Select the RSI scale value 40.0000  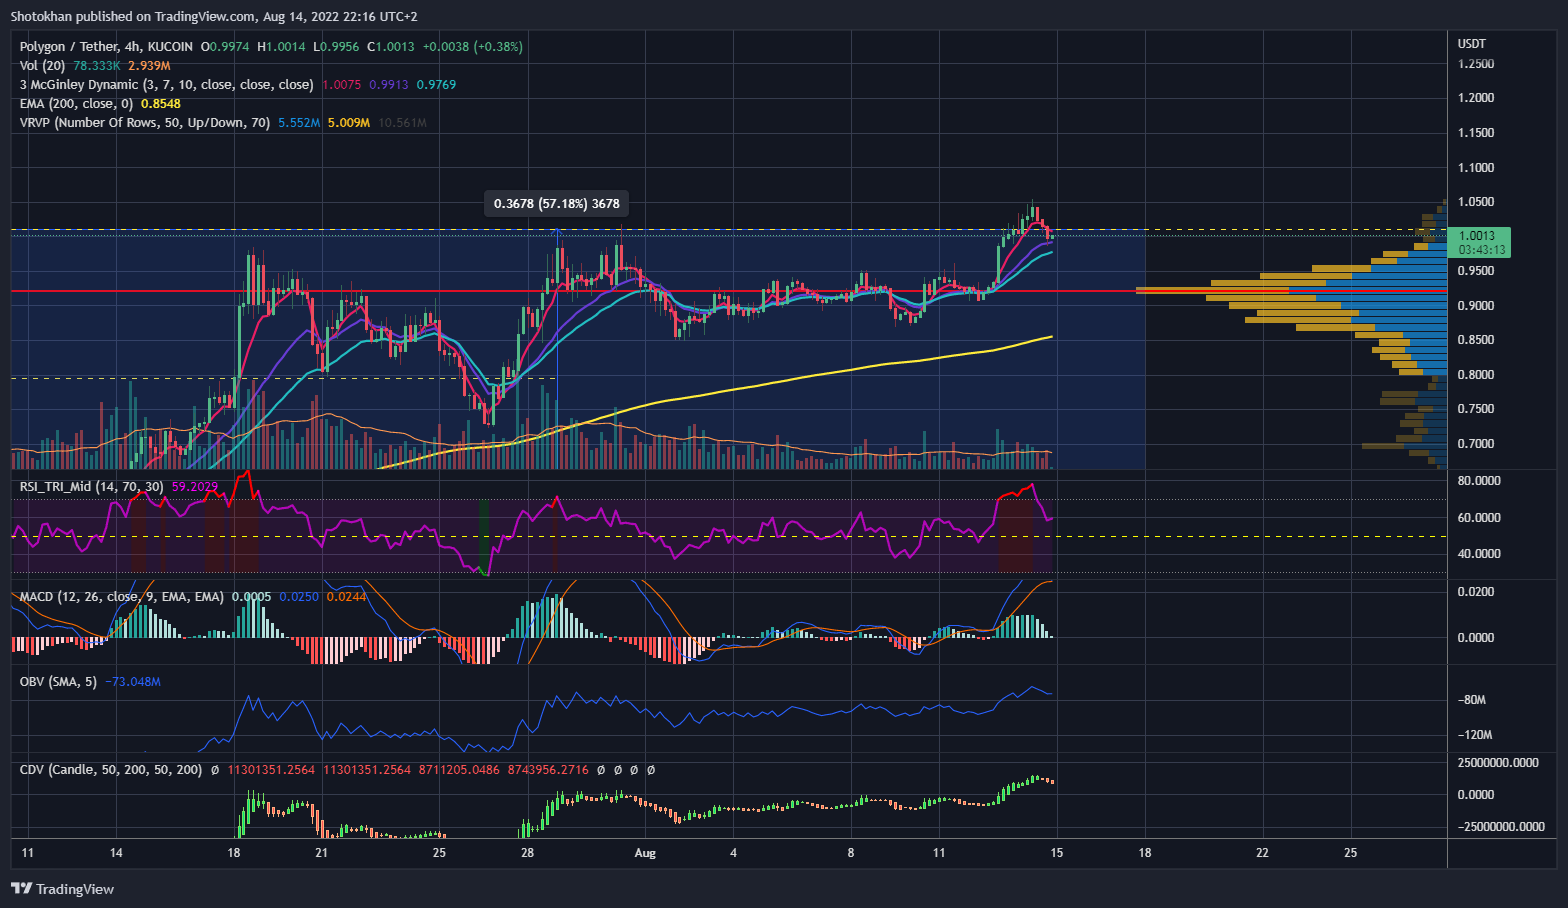point(1479,554)
